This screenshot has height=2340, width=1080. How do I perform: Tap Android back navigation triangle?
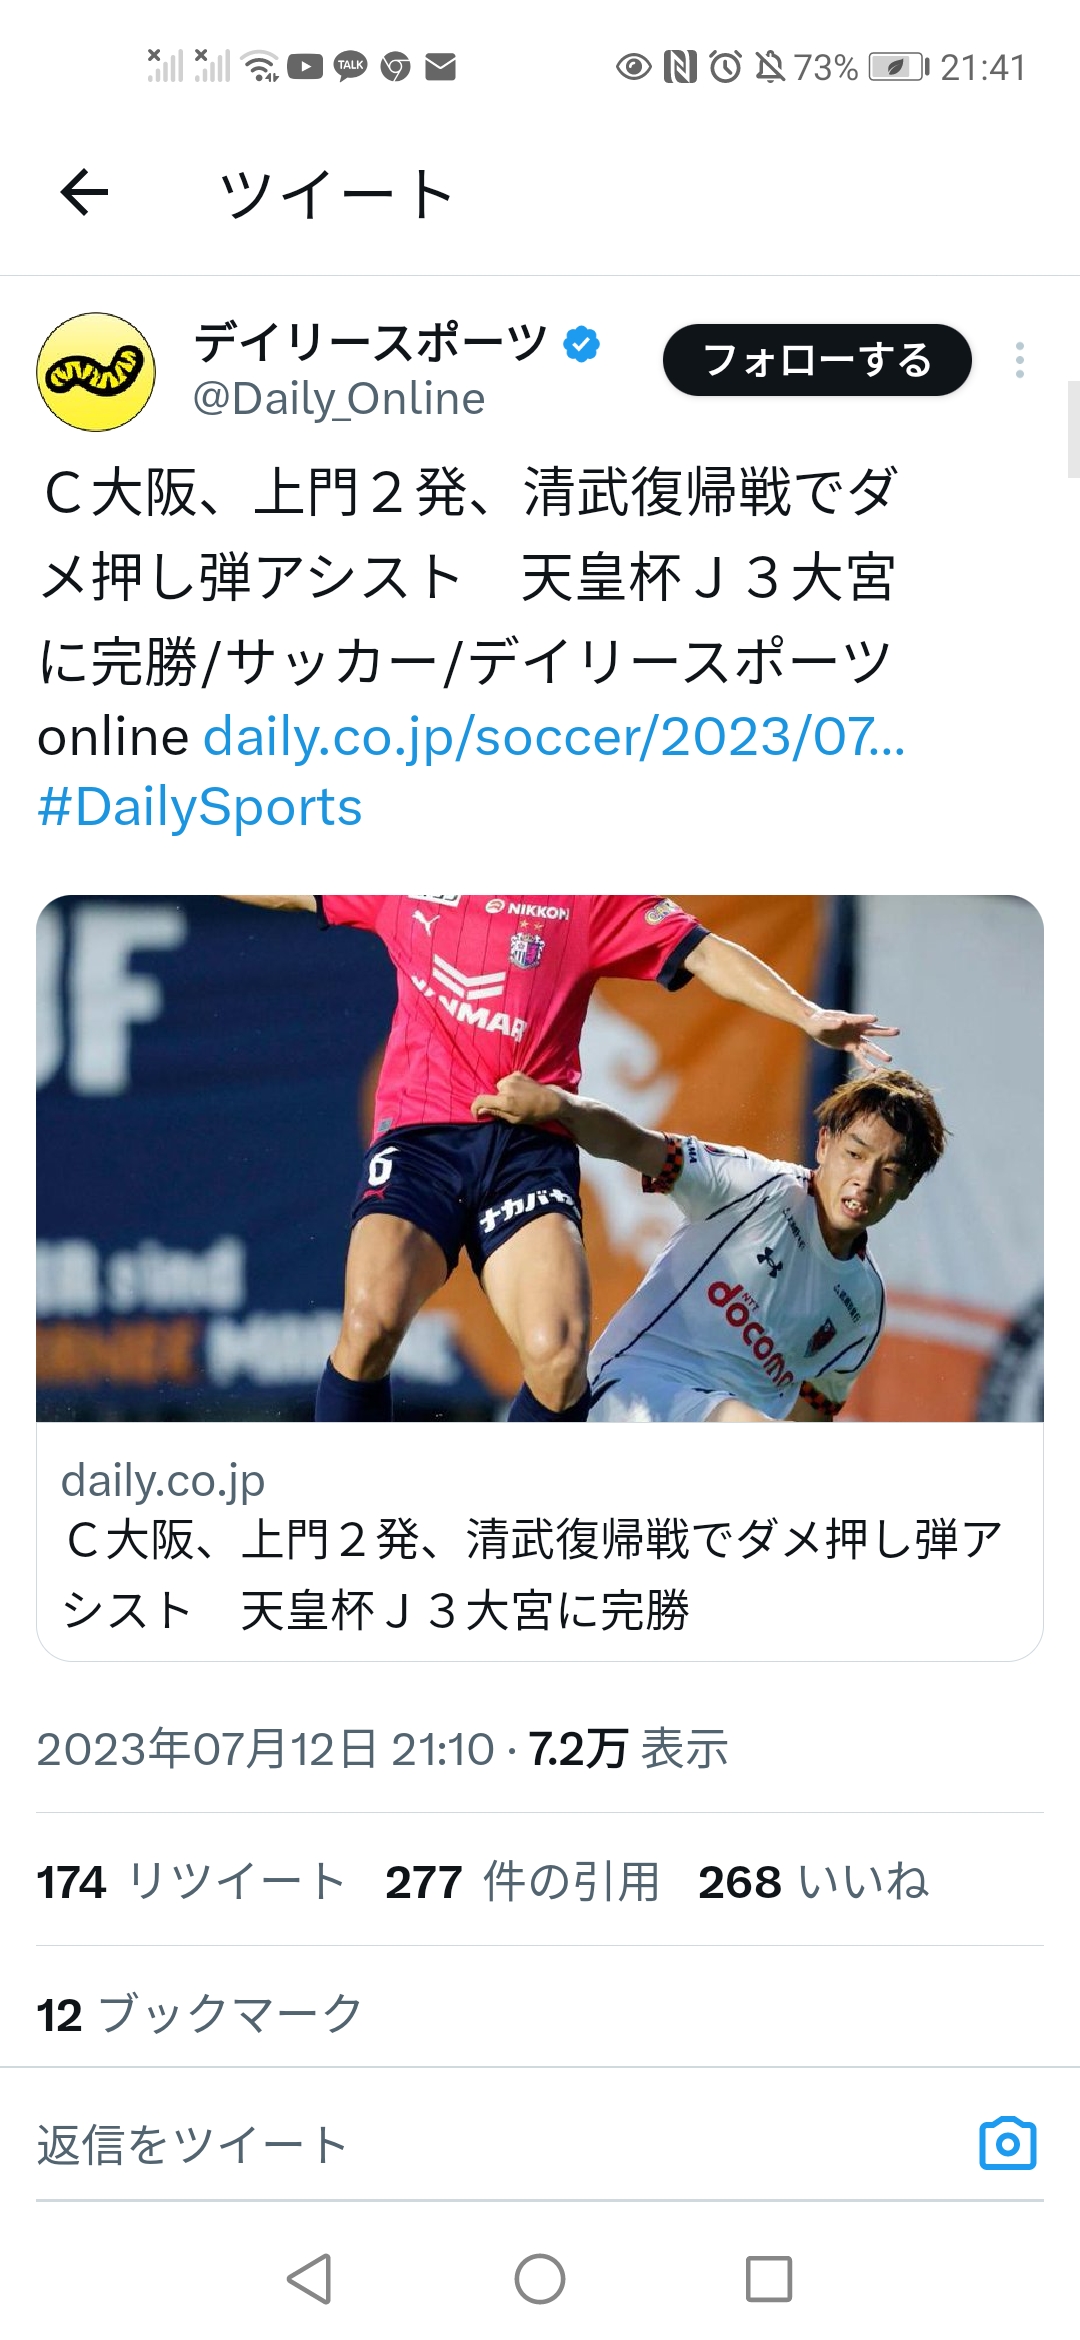pyautogui.click(x=309, y=2279)
